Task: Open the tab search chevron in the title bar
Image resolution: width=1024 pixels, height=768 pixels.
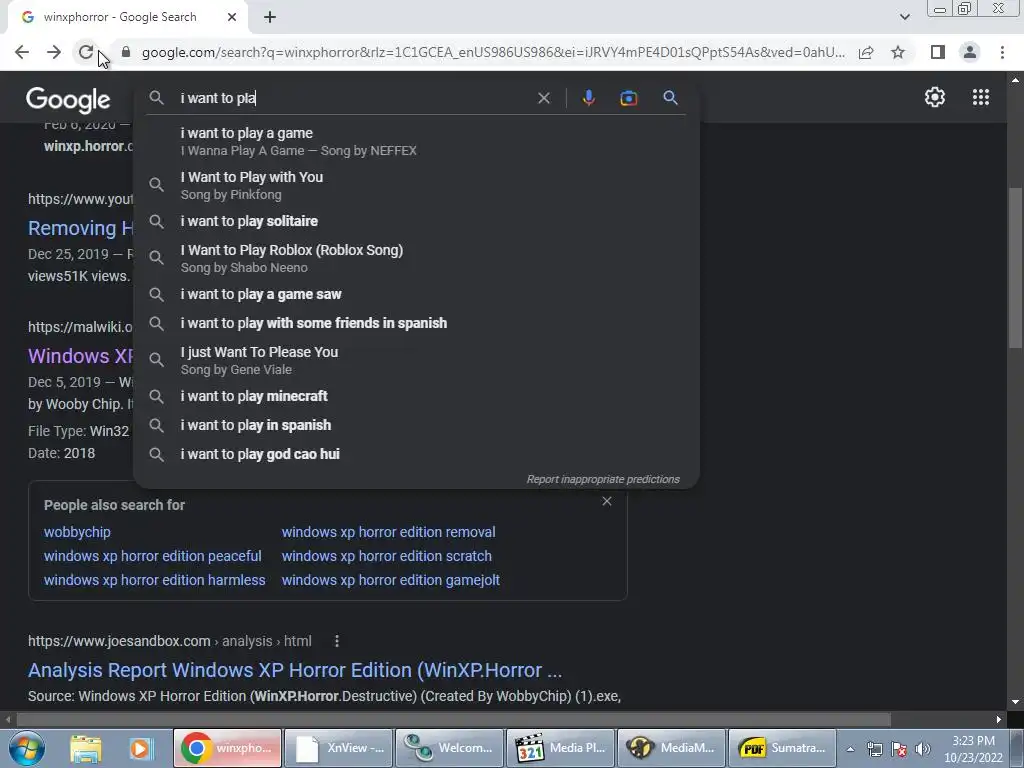Action: [904, 17]
